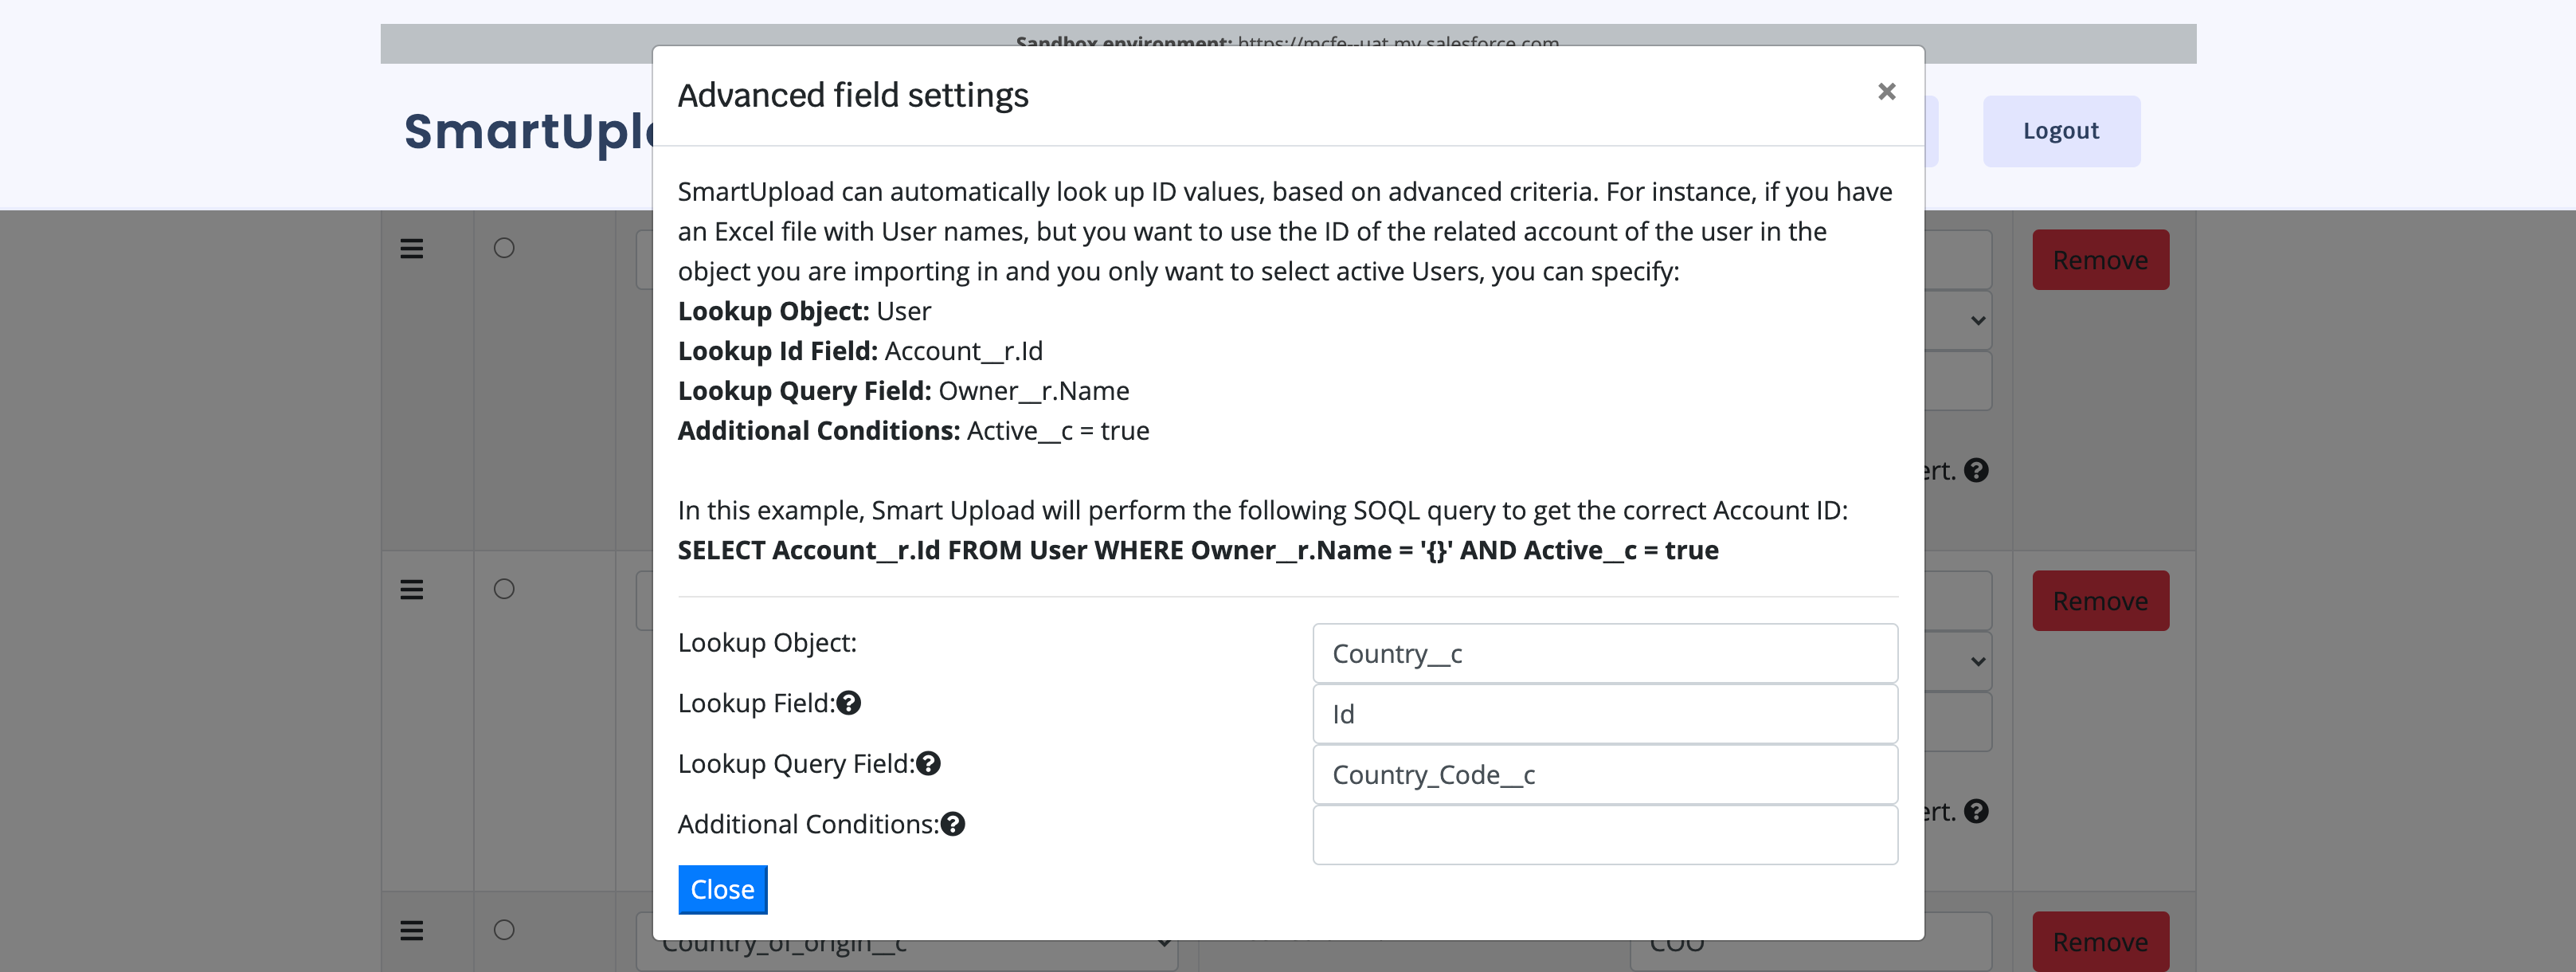Select the first row's radio button
The image size is (2576, 972).
tap(504, 248)
